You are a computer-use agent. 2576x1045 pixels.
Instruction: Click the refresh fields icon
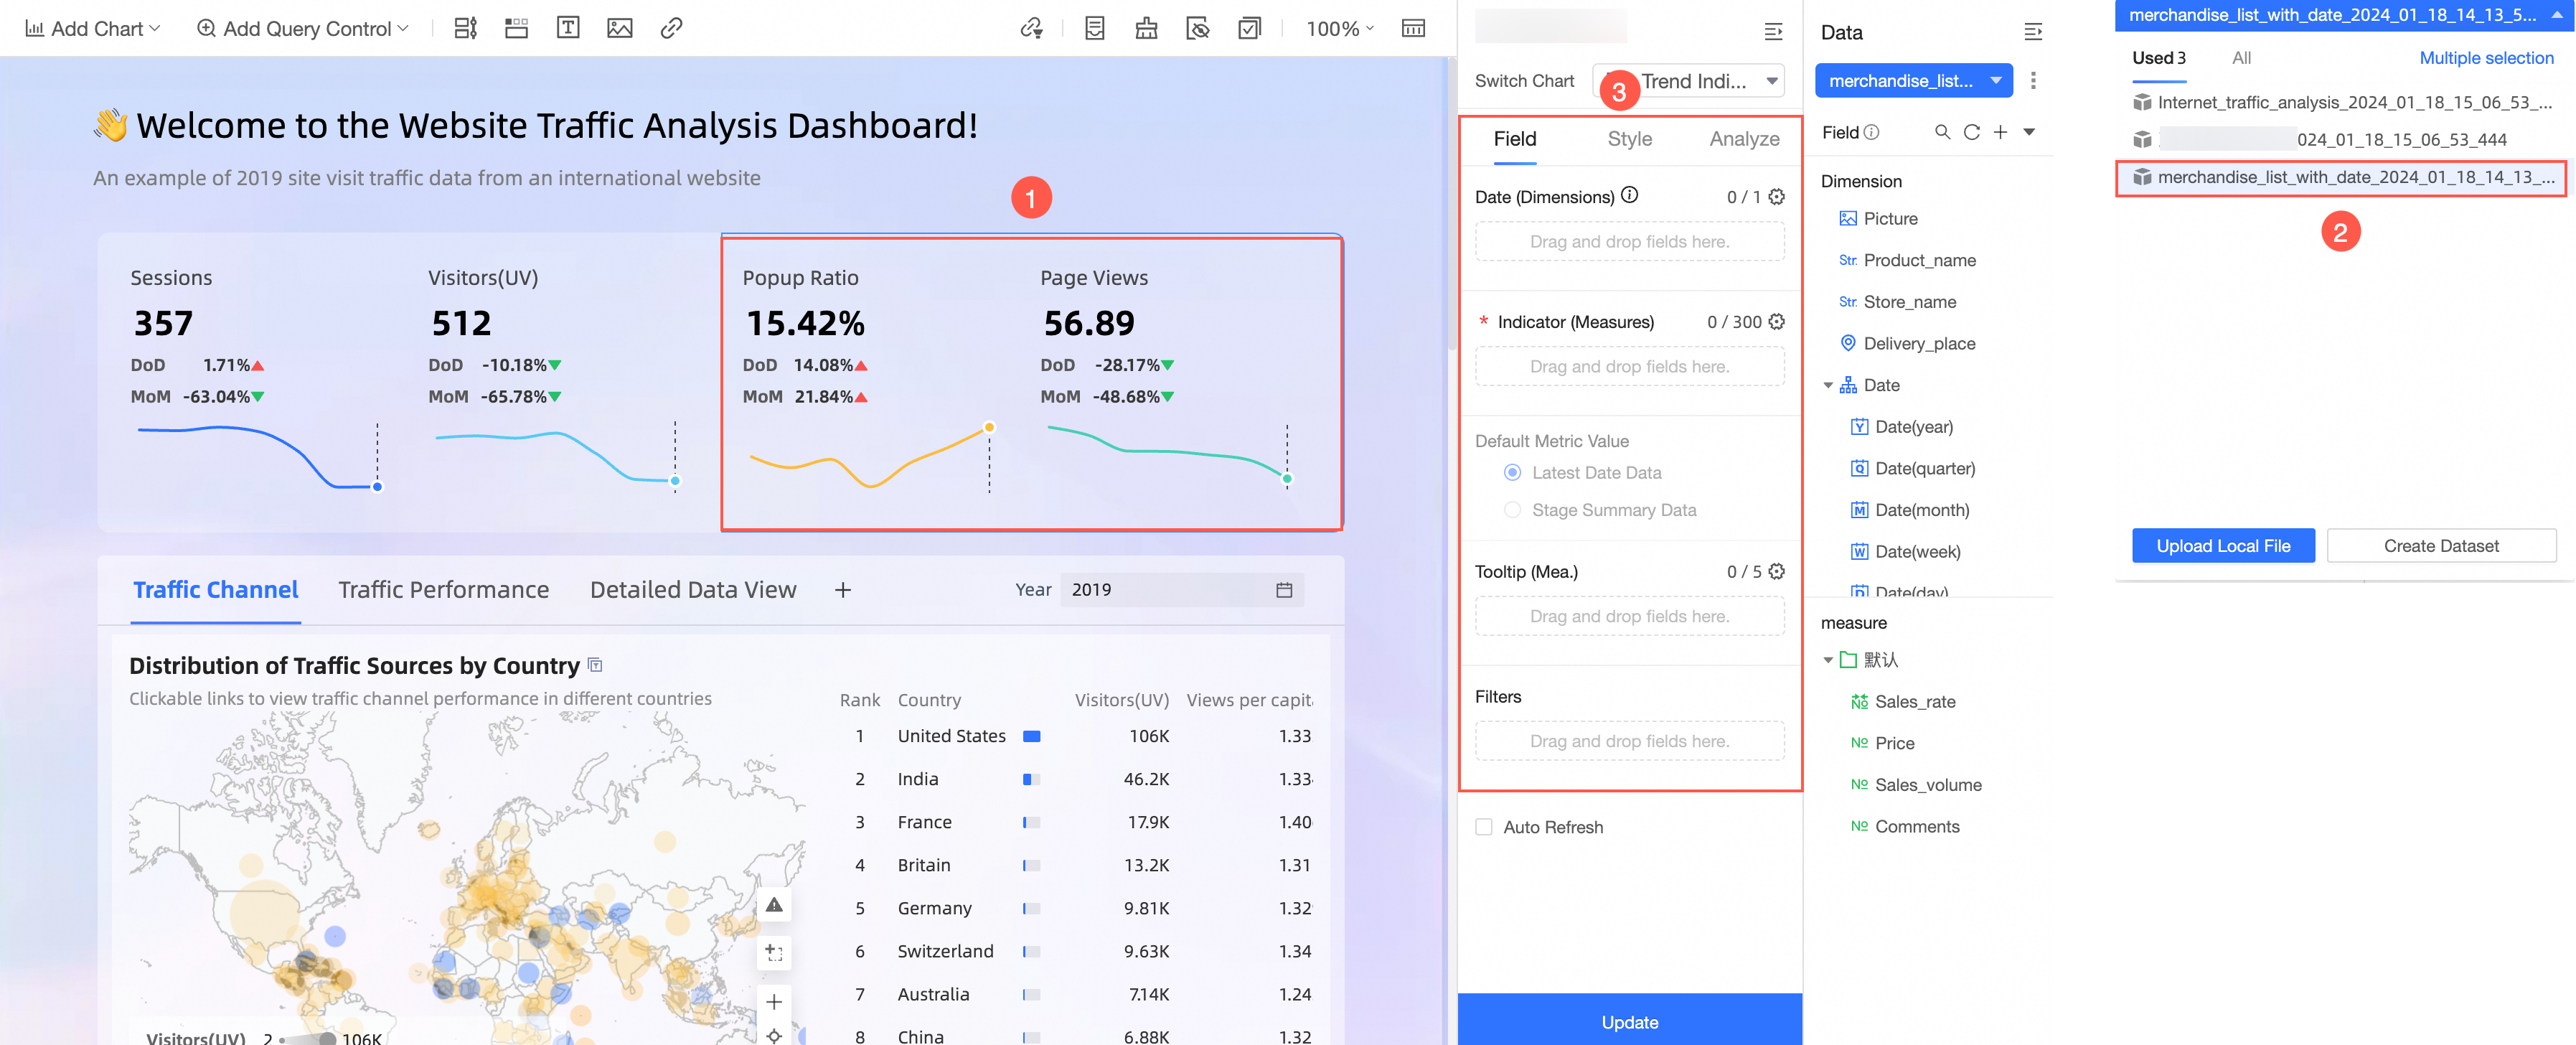(x=1971, y=132)
